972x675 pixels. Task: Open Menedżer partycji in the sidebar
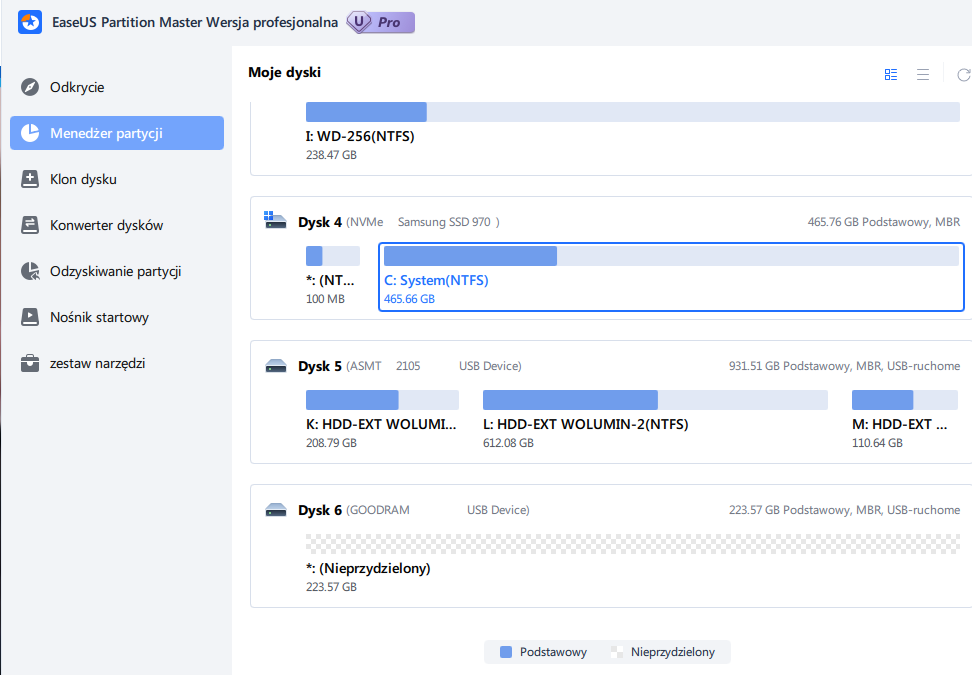point(117,133)
